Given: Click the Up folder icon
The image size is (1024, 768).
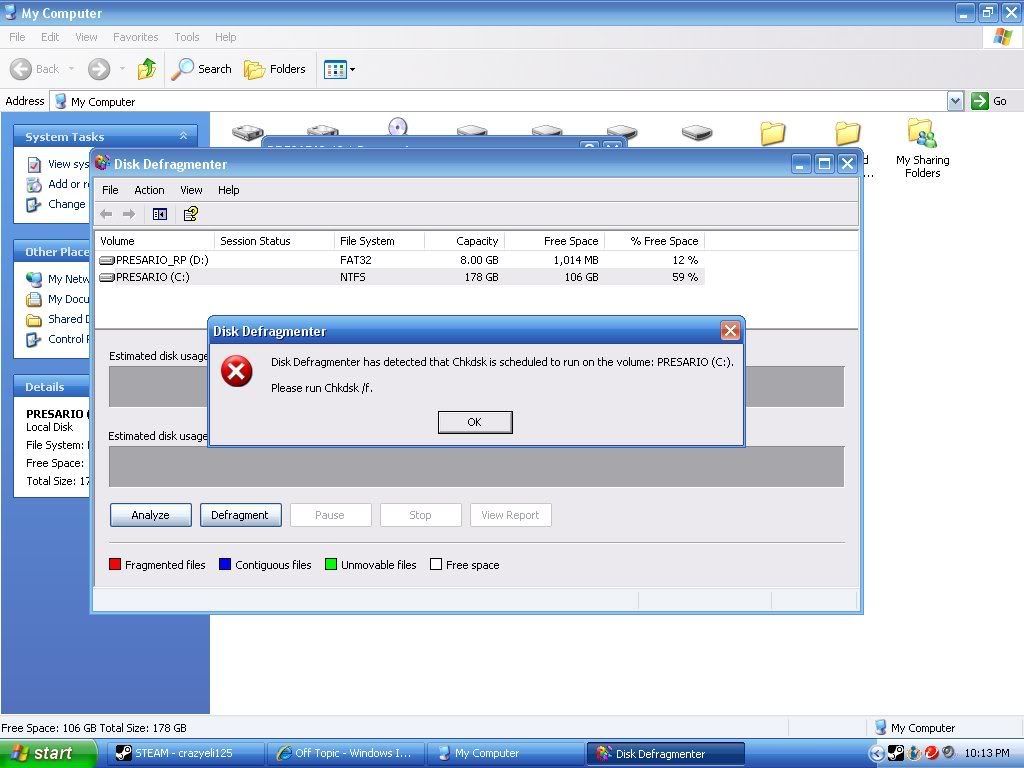Looking at the screenshot, I should [x=147, y=69].
